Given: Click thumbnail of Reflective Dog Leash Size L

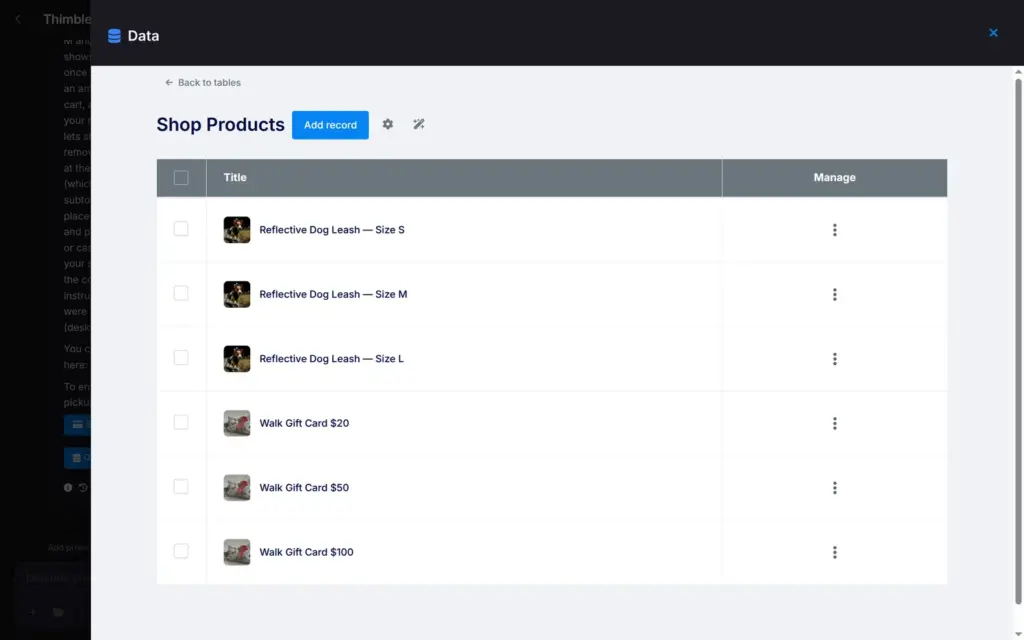Looking at the screenshot, I should [x=236, y=359].
